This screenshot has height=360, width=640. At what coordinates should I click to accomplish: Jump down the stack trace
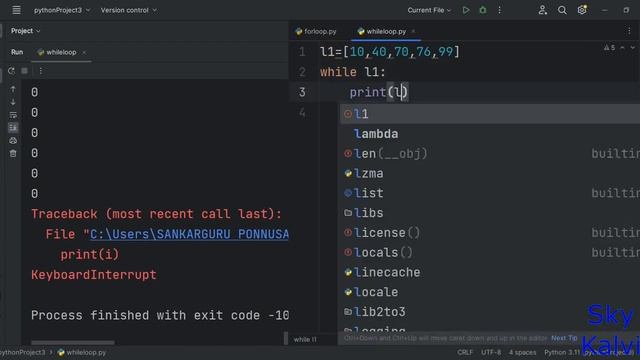click(x=13, y=102)
